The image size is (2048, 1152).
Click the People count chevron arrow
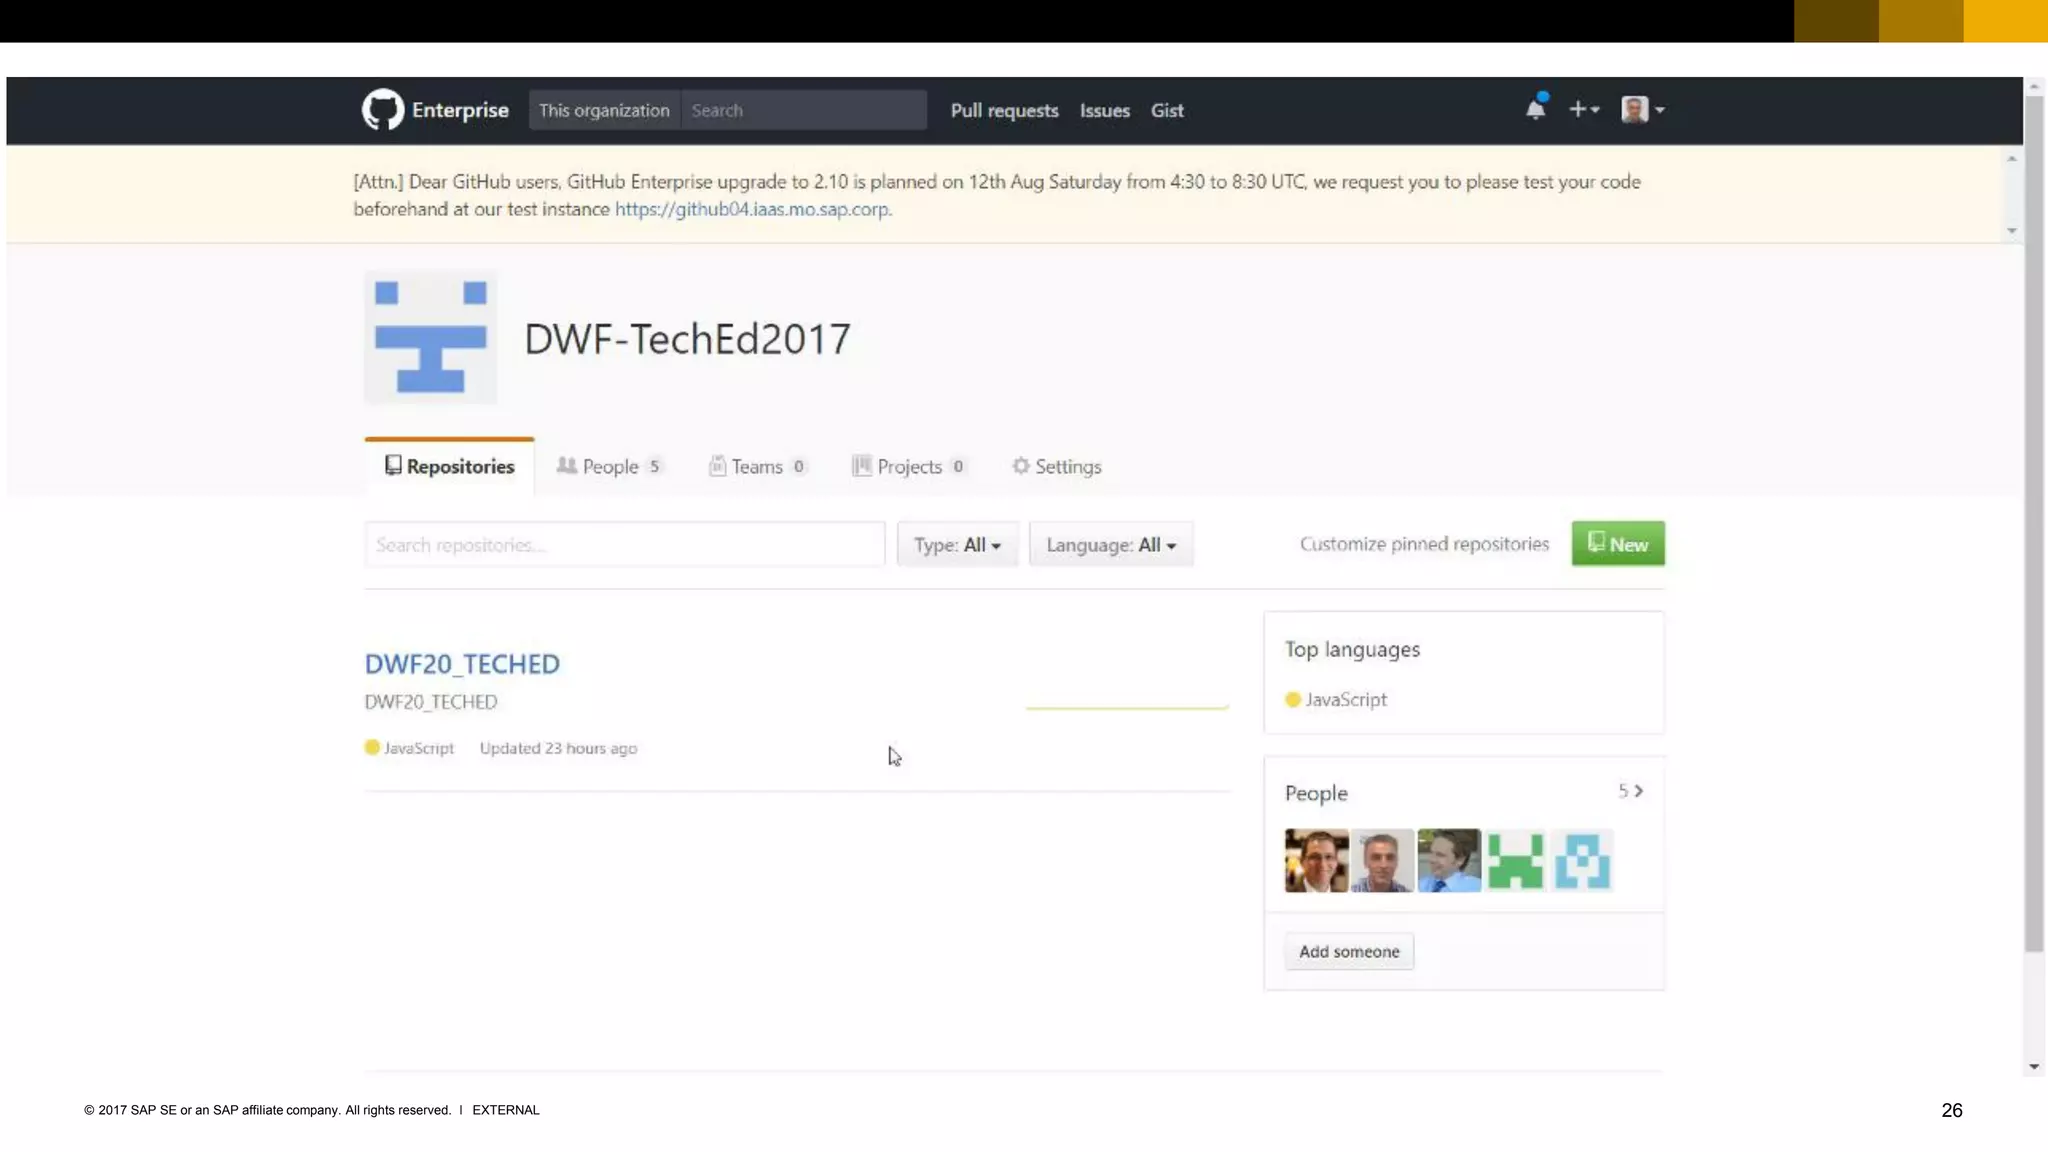(x=1638, y=791)
